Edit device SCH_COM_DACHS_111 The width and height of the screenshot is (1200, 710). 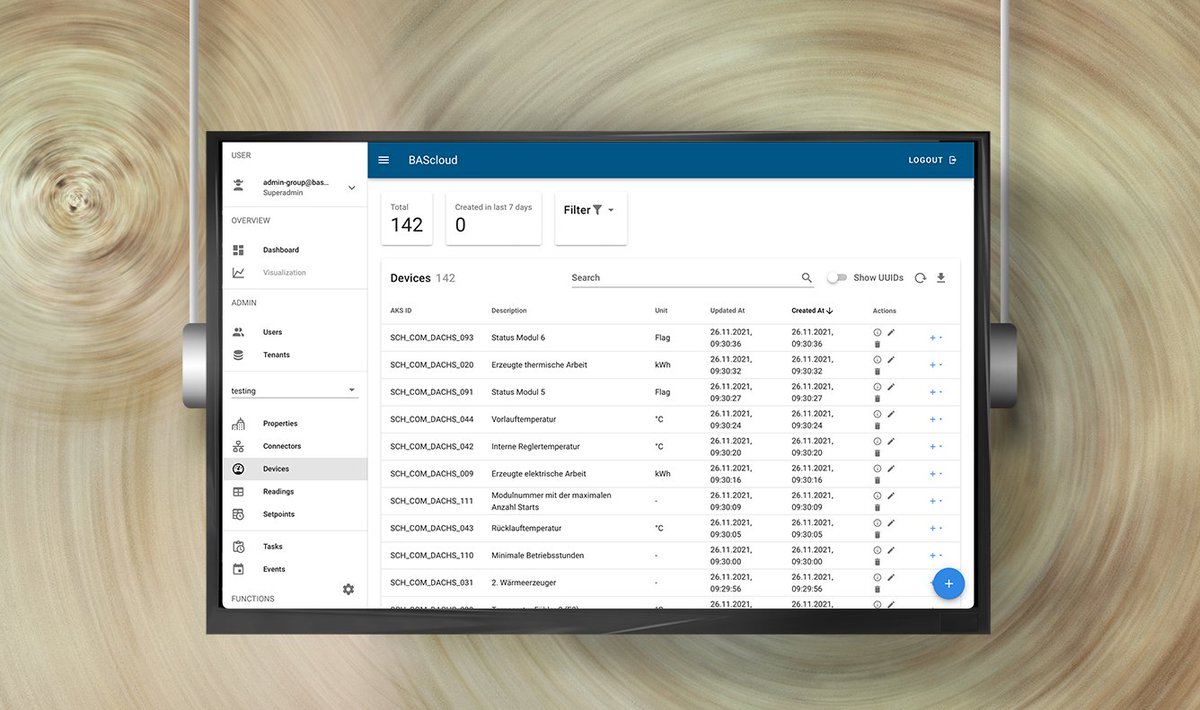(x=891, y=495)
